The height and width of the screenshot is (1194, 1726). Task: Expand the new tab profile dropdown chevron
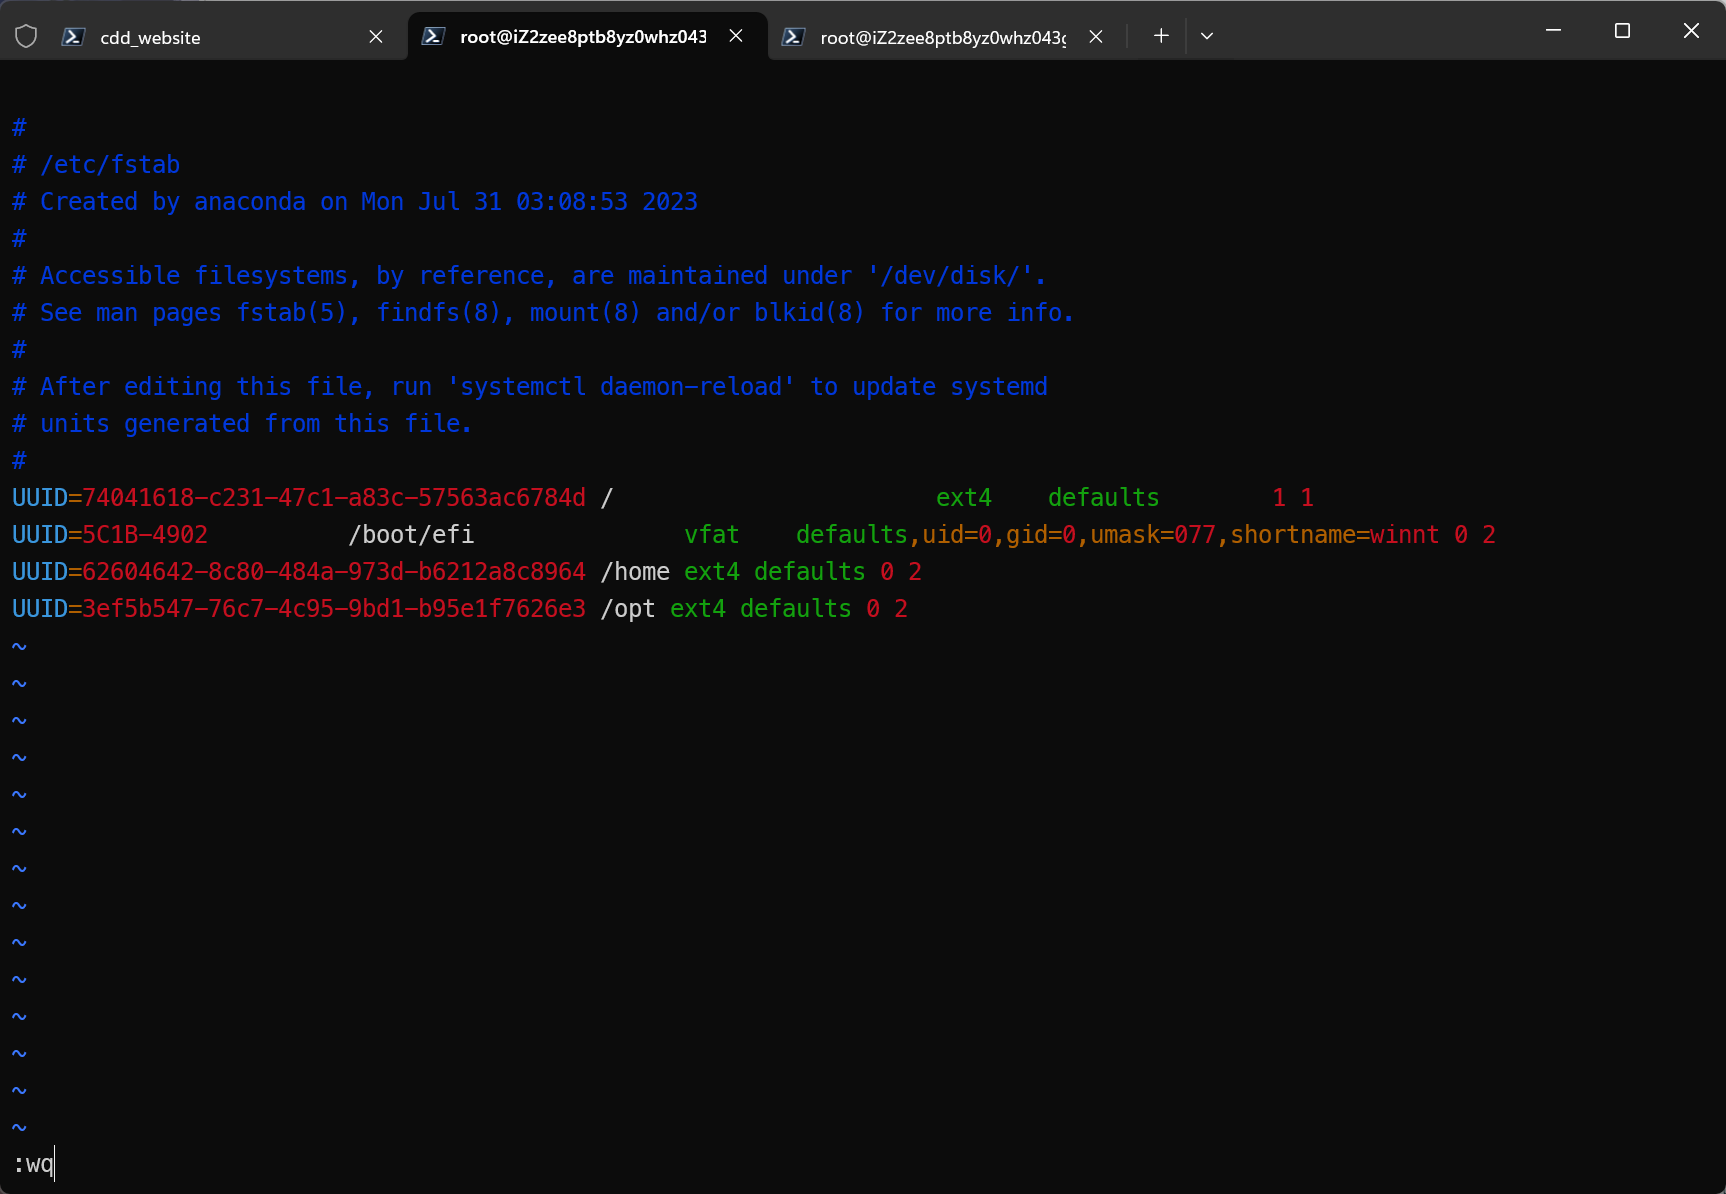[1207, 36]
